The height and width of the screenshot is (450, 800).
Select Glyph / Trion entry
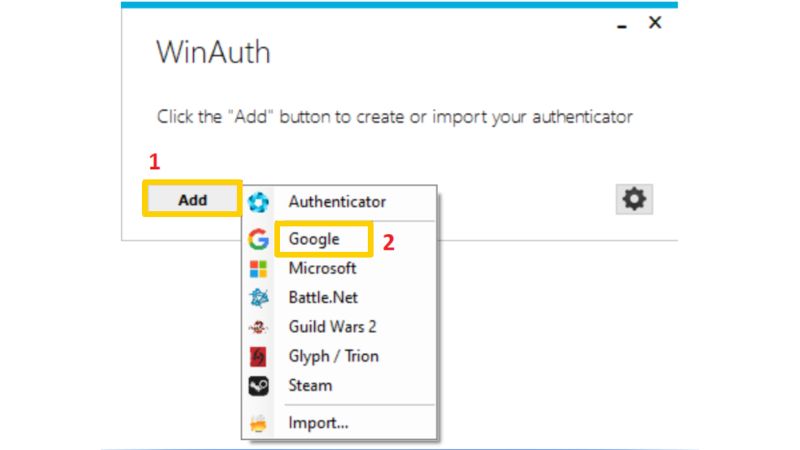tap(340, 356)
